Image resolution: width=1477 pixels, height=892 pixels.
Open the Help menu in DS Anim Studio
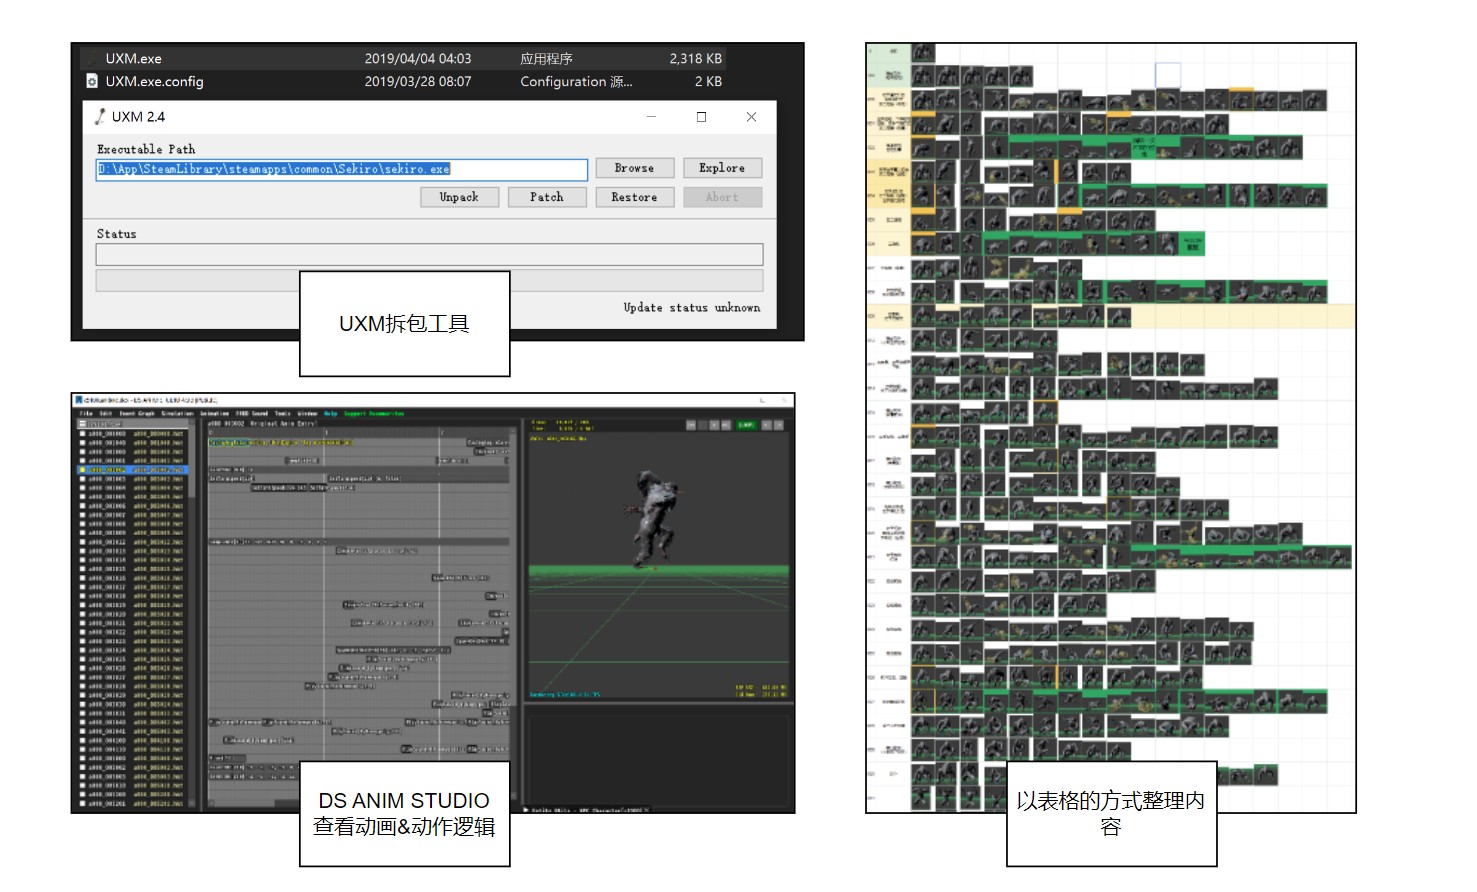click(330, 413)
